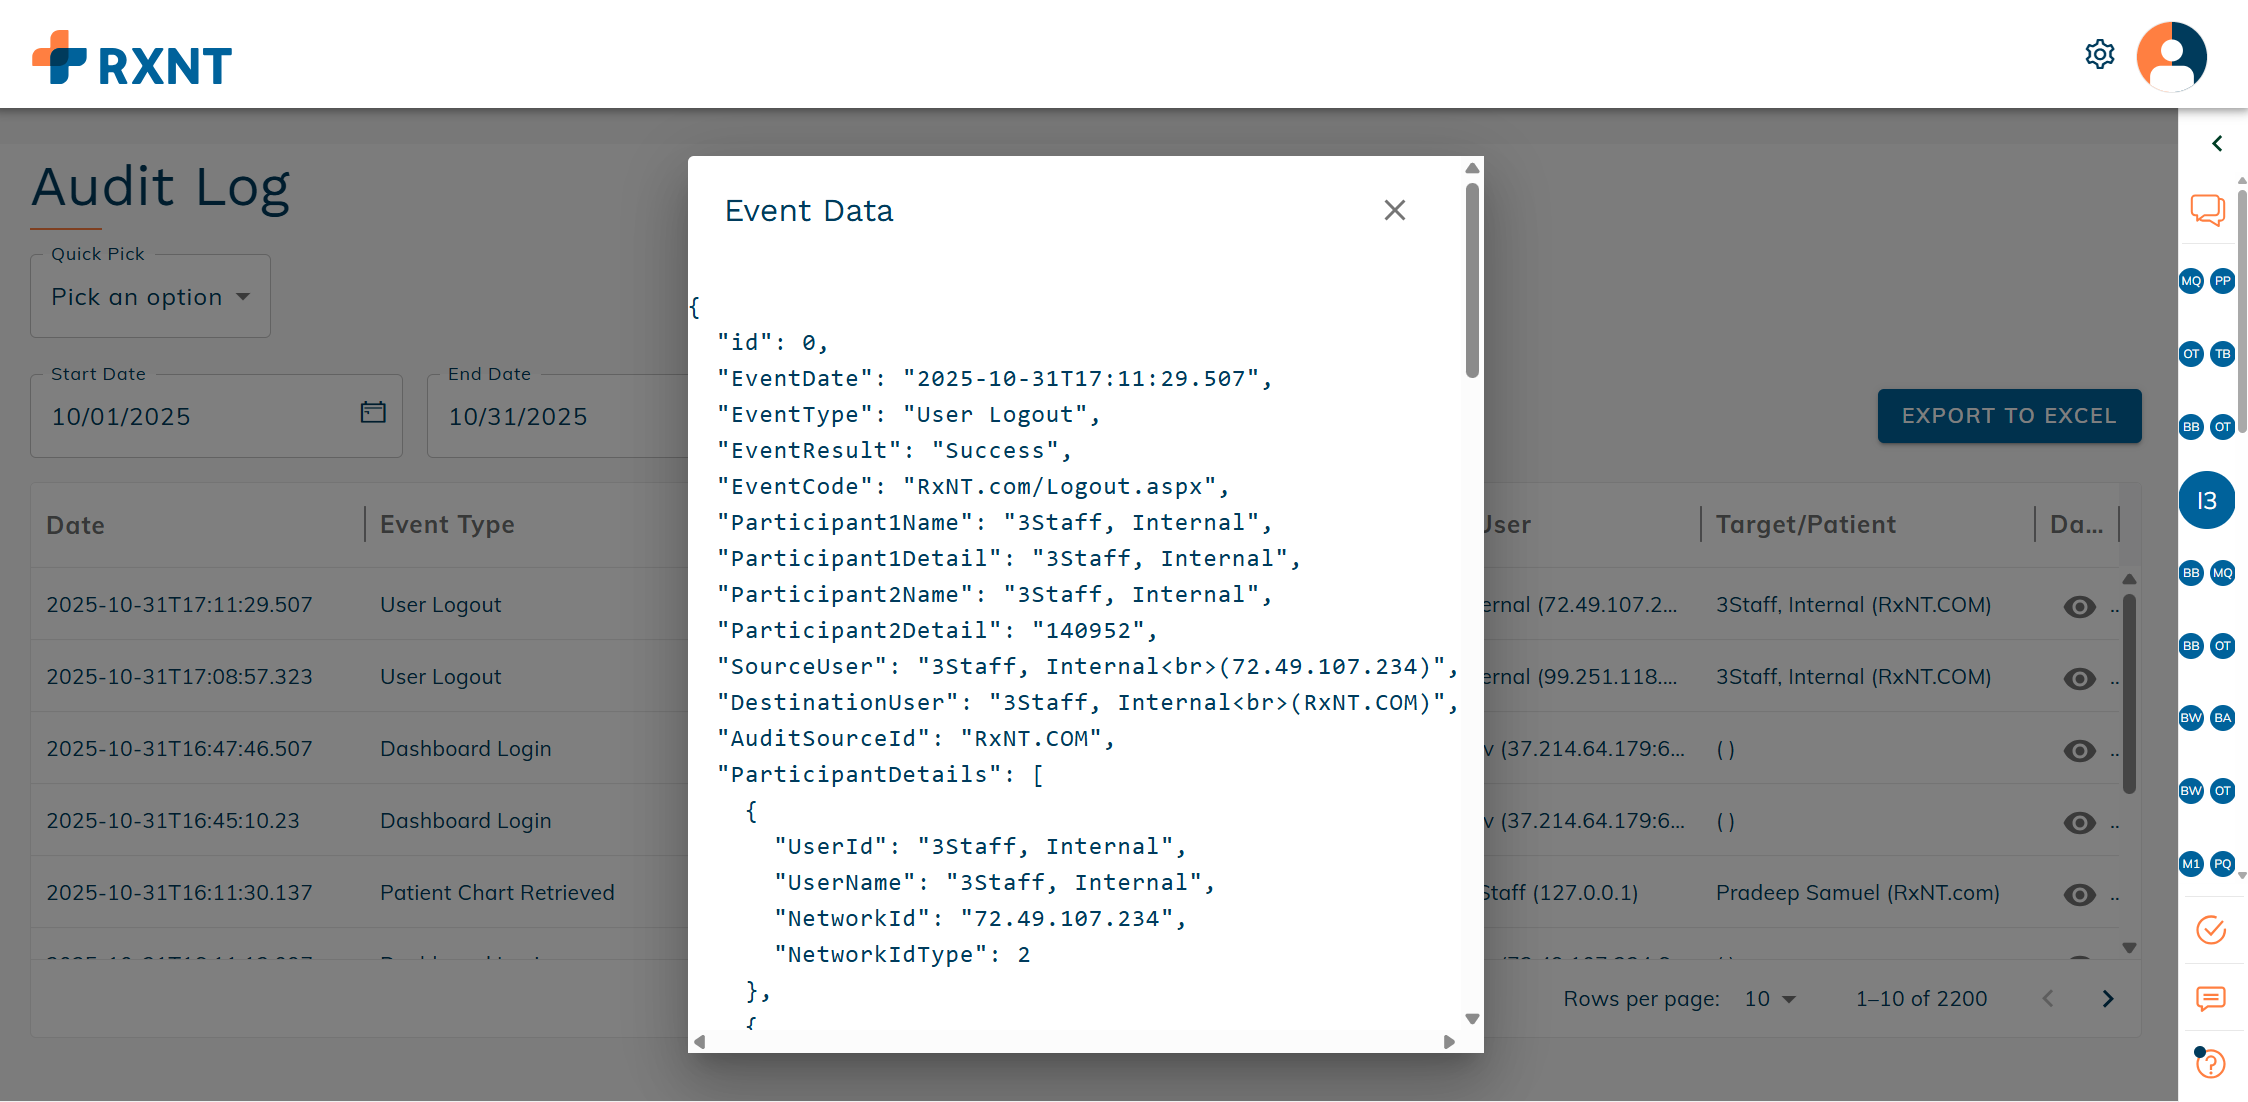Change the rows per page value
The image size is (2248, 1102).
pos(1768,998)
